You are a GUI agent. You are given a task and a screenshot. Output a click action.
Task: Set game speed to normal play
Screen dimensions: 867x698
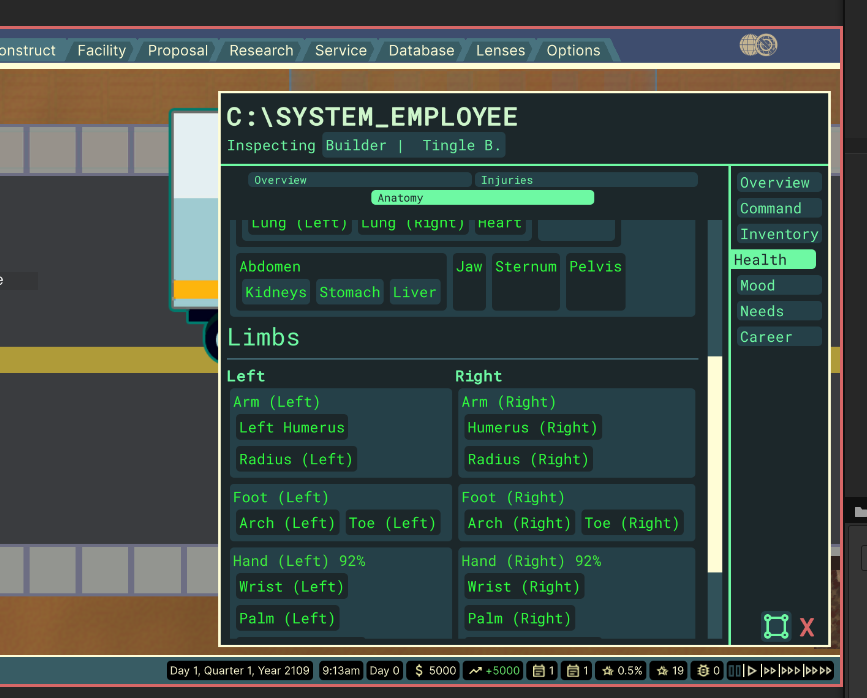click(750, 671)
